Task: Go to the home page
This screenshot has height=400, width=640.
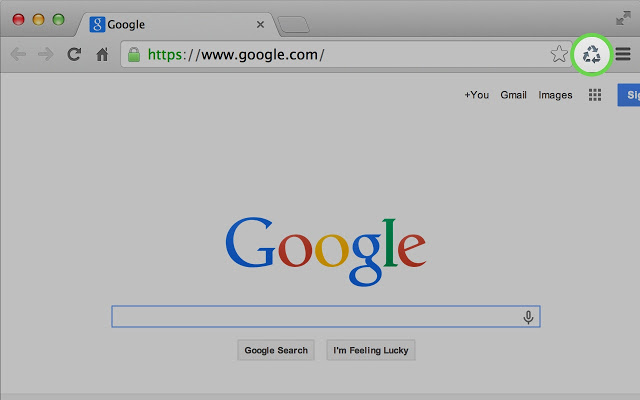Action: click(102, 54)
